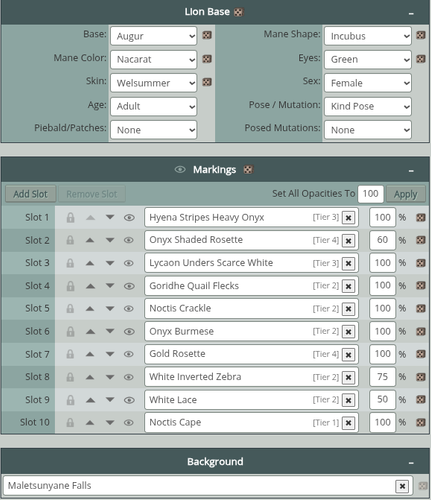Move Slot 7 marking down
The height and width of the screenshot is (500, 431).
(110, 354)
